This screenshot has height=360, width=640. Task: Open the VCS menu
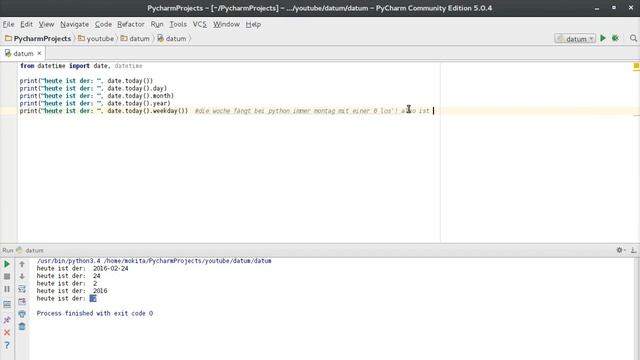[x=200, y=24]
